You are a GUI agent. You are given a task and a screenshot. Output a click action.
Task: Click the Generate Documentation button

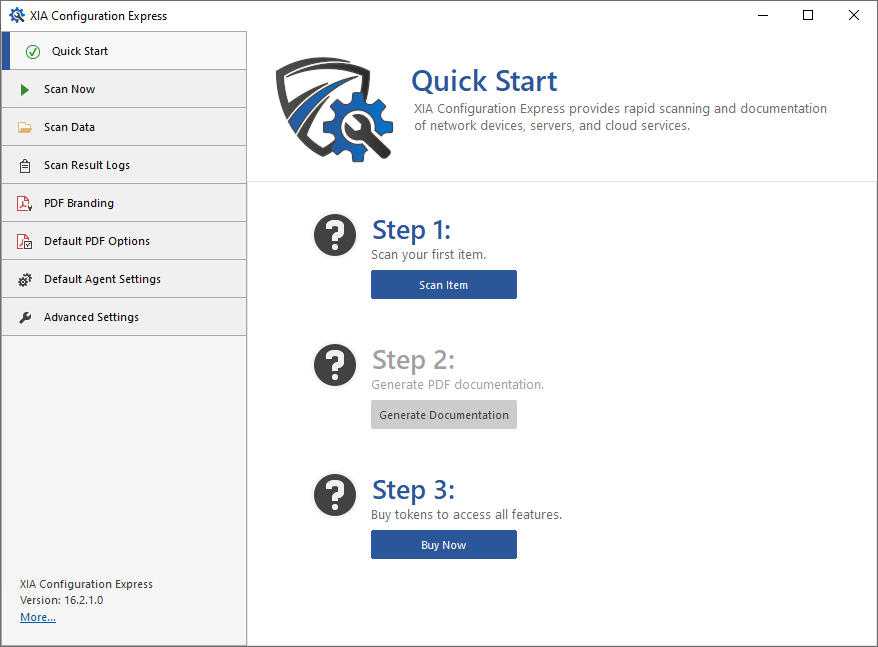coord(443,415)
